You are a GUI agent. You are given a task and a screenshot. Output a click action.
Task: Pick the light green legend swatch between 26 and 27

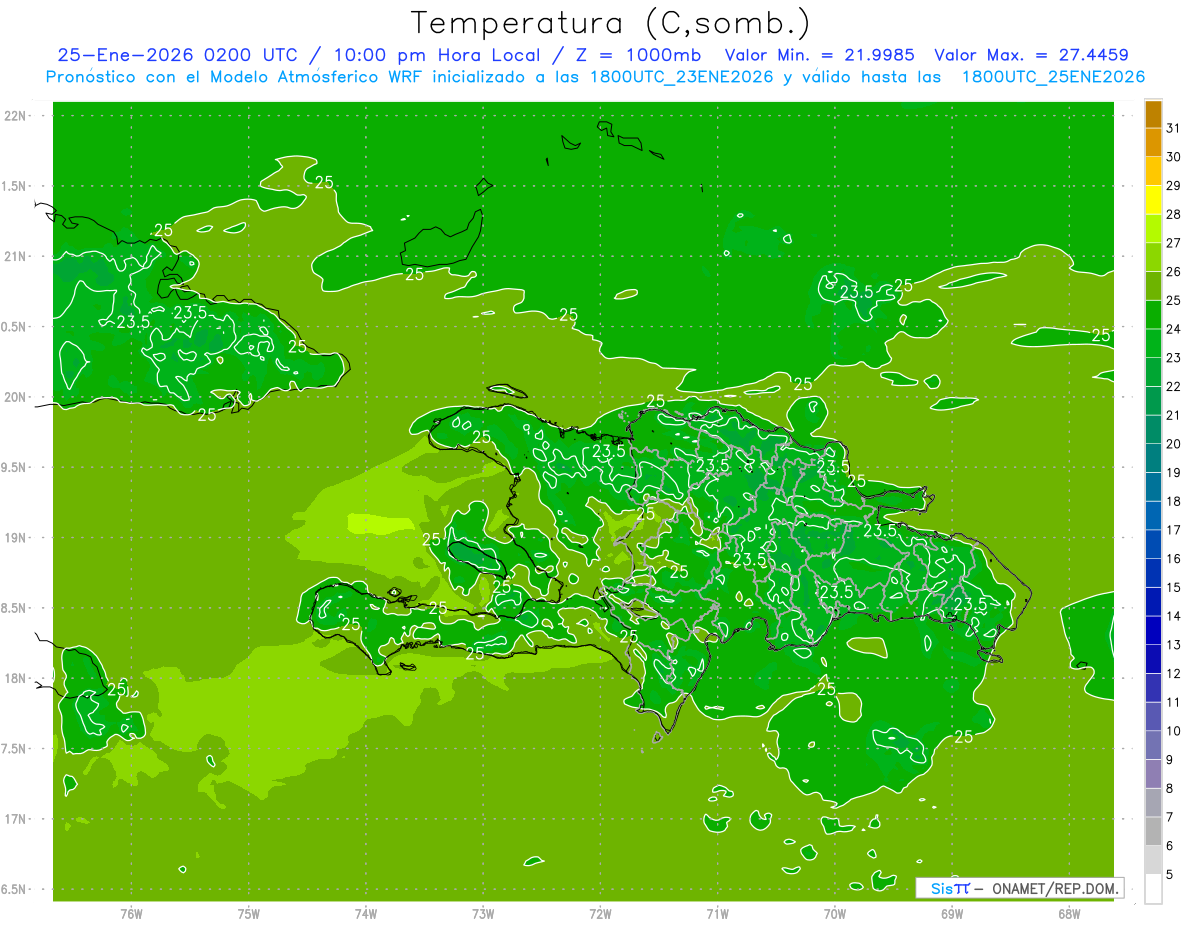(1154, 257)
